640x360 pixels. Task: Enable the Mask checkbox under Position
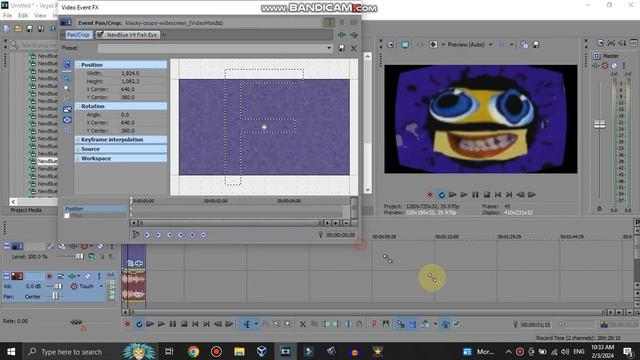67,216
